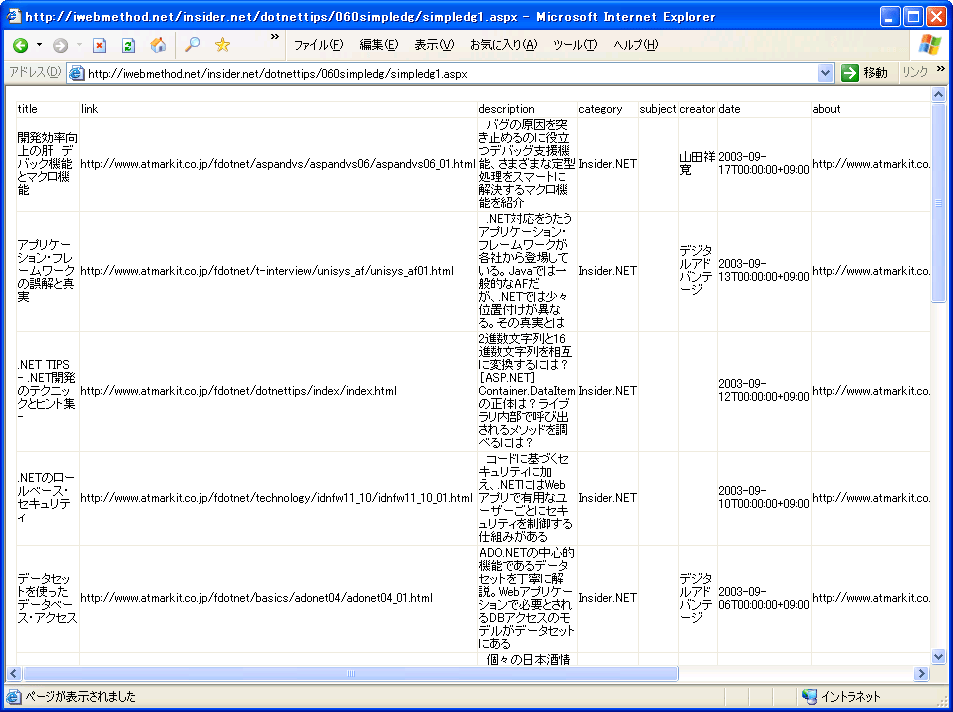Refresh the page with the green arrows icon
Viewport: 953px width, 712px height.
128,45
